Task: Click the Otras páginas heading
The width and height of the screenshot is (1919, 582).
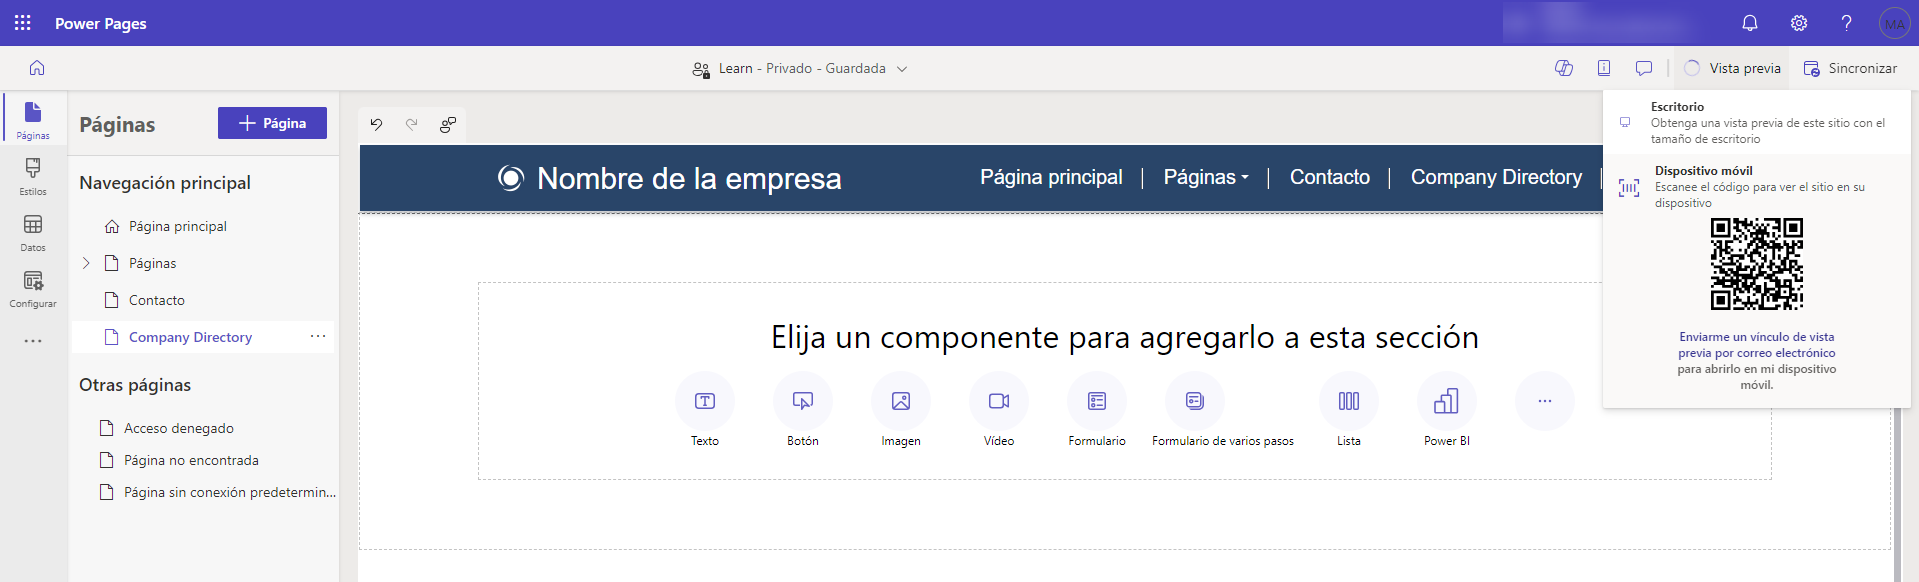Action: (x=135, y=385)
